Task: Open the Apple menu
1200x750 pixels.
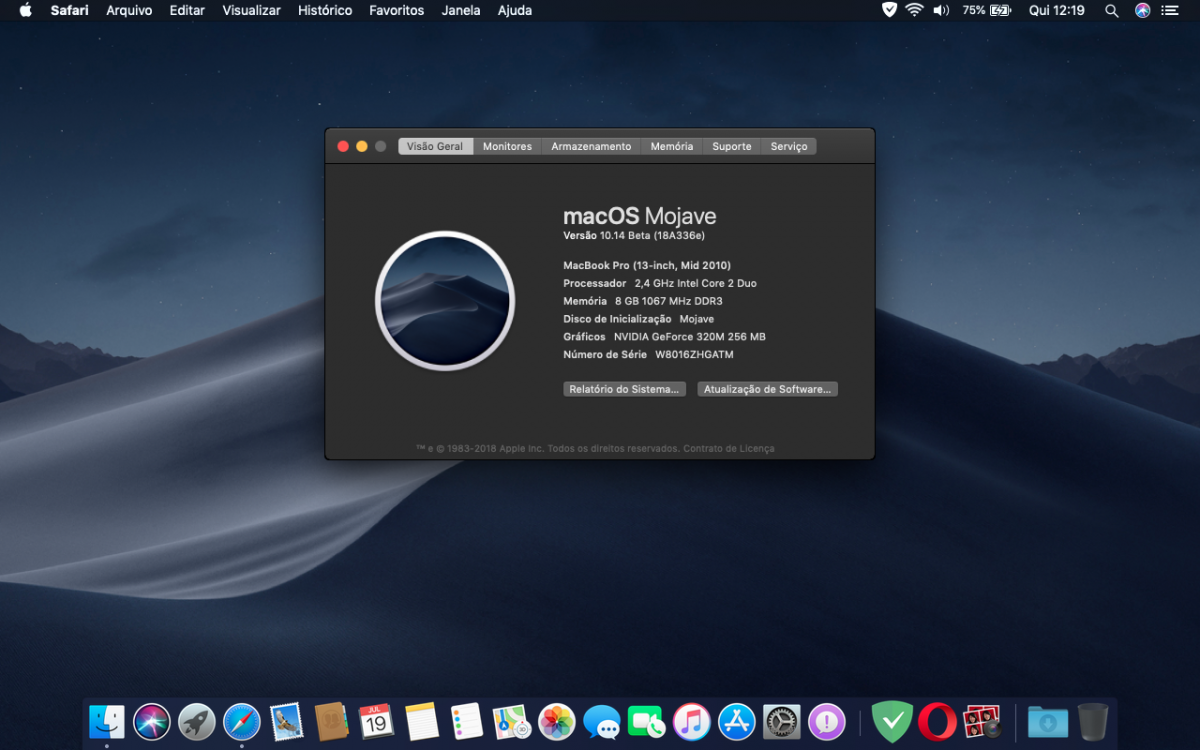Action: click(25, 10)
